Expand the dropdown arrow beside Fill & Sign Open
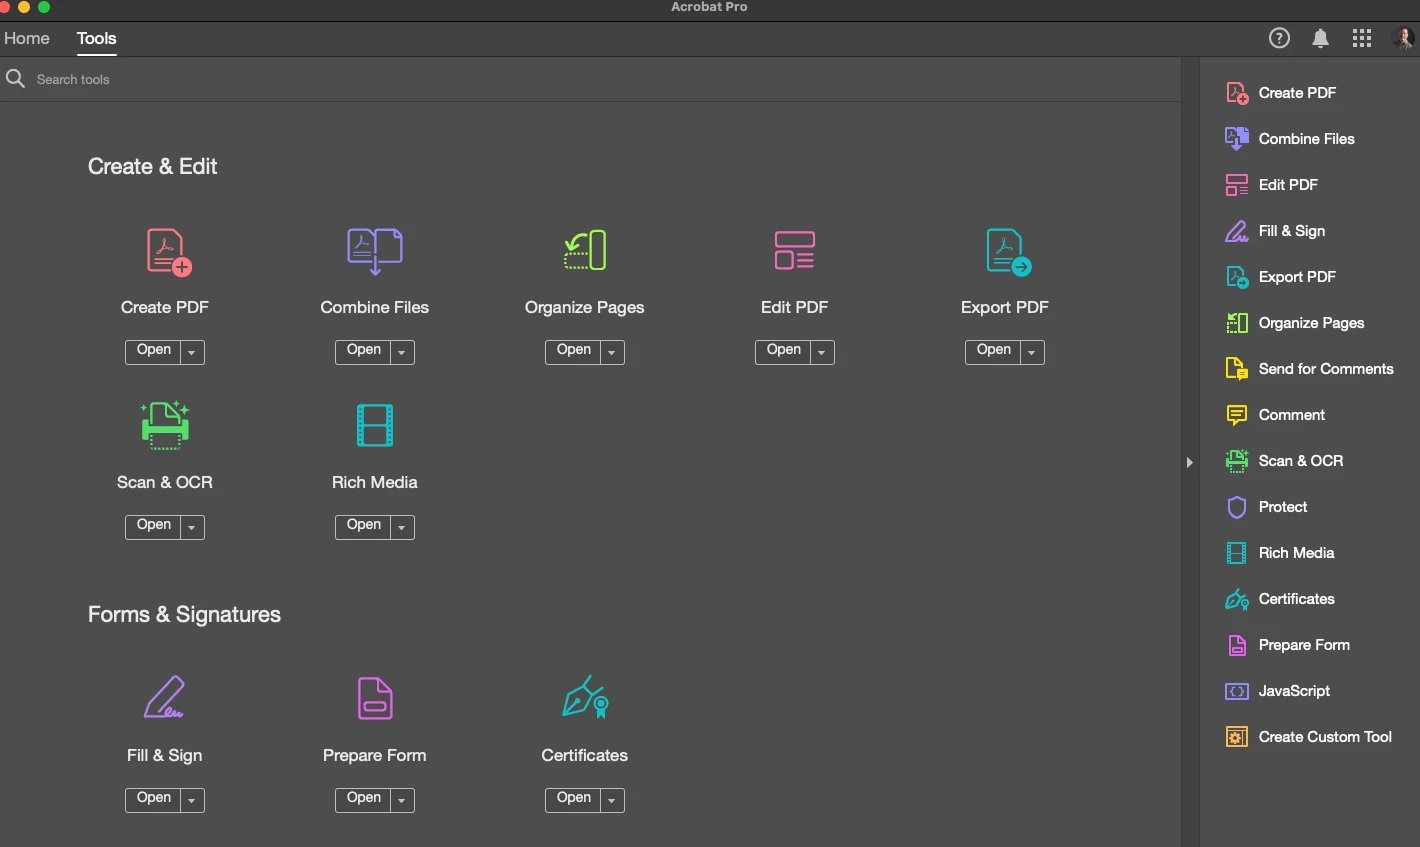1420x847 pixels. point(192,800)
